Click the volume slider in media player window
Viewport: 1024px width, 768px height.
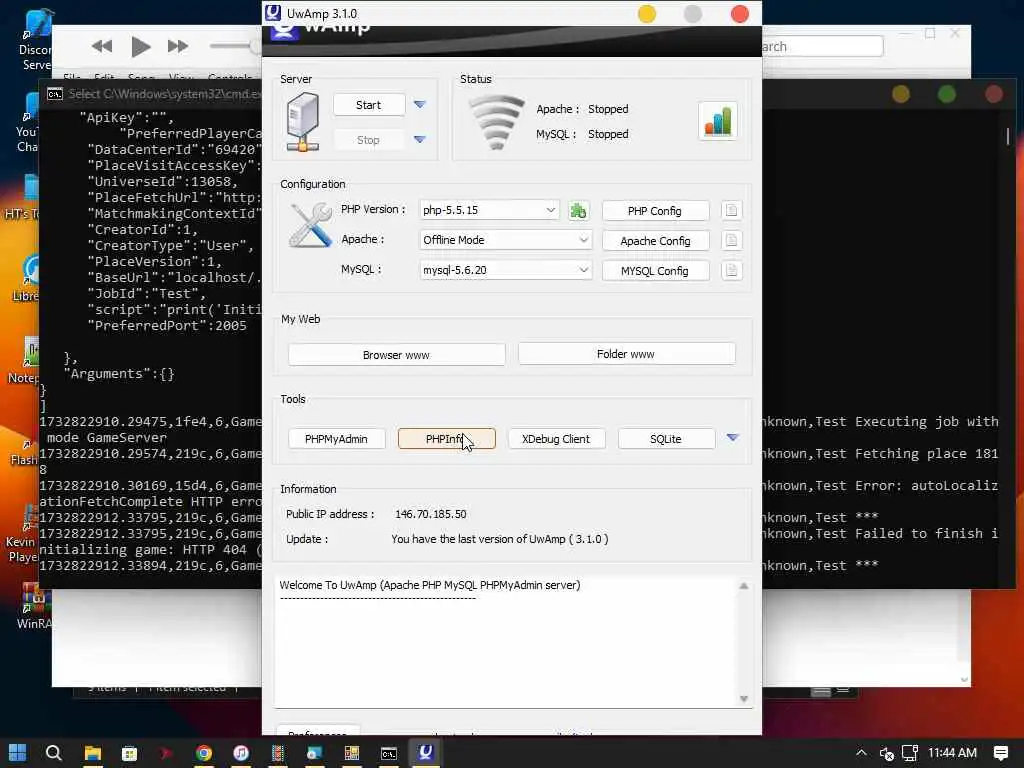point(234,46)
